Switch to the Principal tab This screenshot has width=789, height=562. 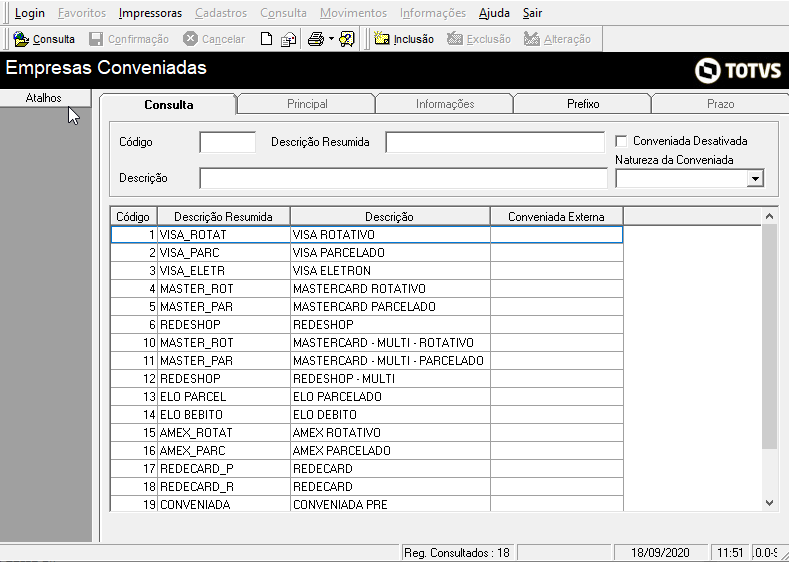click(307, 104)
